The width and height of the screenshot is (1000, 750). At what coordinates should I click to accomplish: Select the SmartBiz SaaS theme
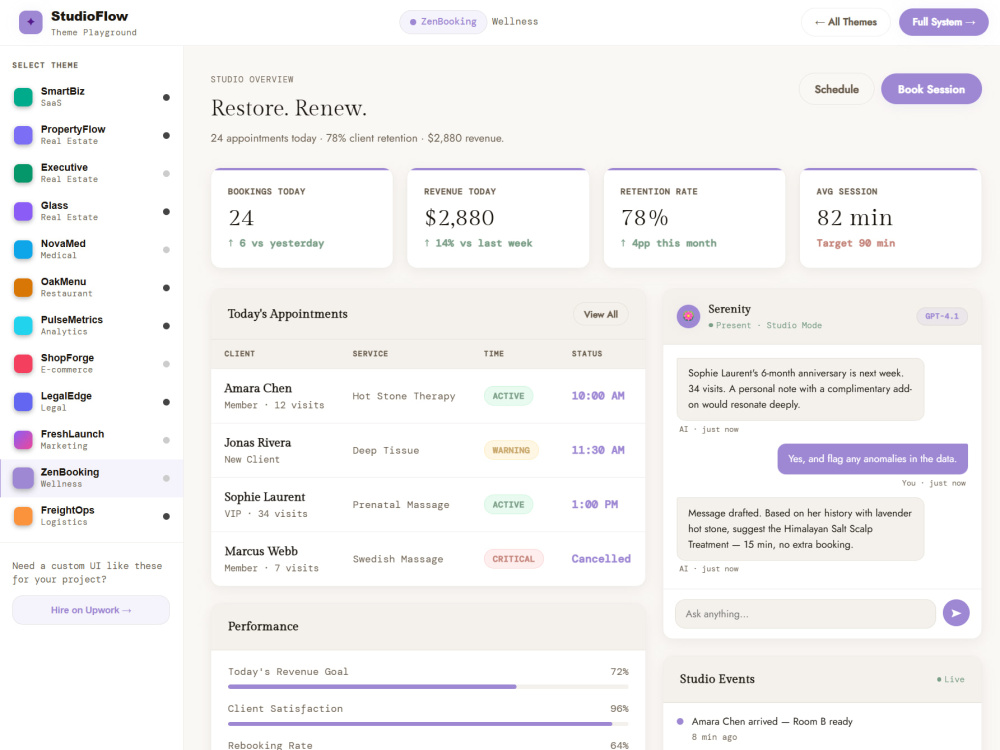[x=91, y=97]
